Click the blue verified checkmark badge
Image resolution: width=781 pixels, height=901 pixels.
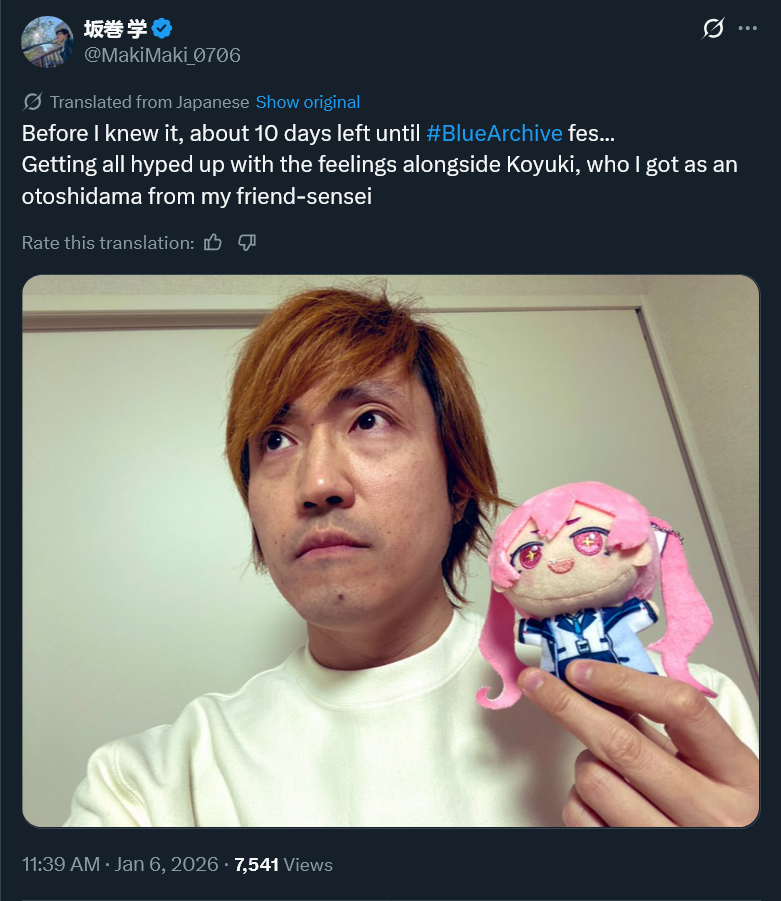(x=162, y=28)
